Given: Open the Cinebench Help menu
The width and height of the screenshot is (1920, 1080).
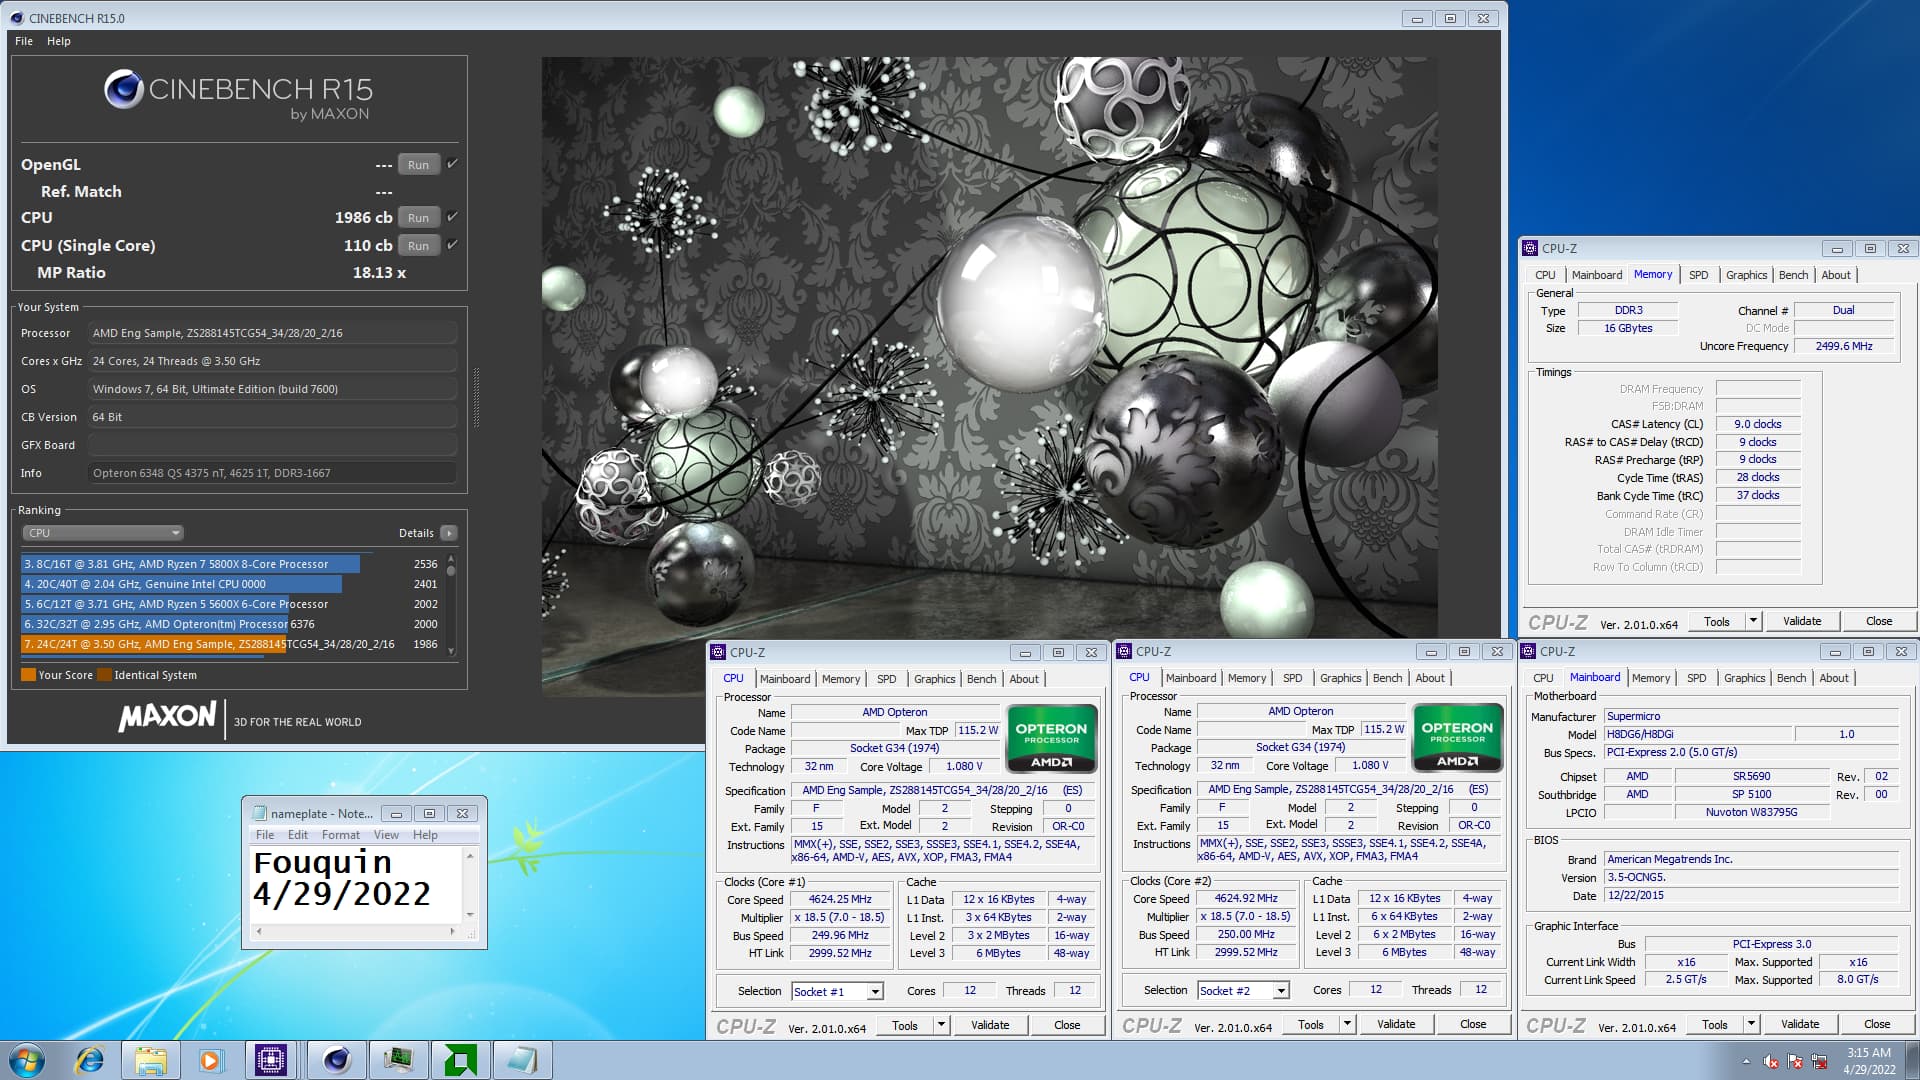Looking at the screenshot, I should 59,41.
